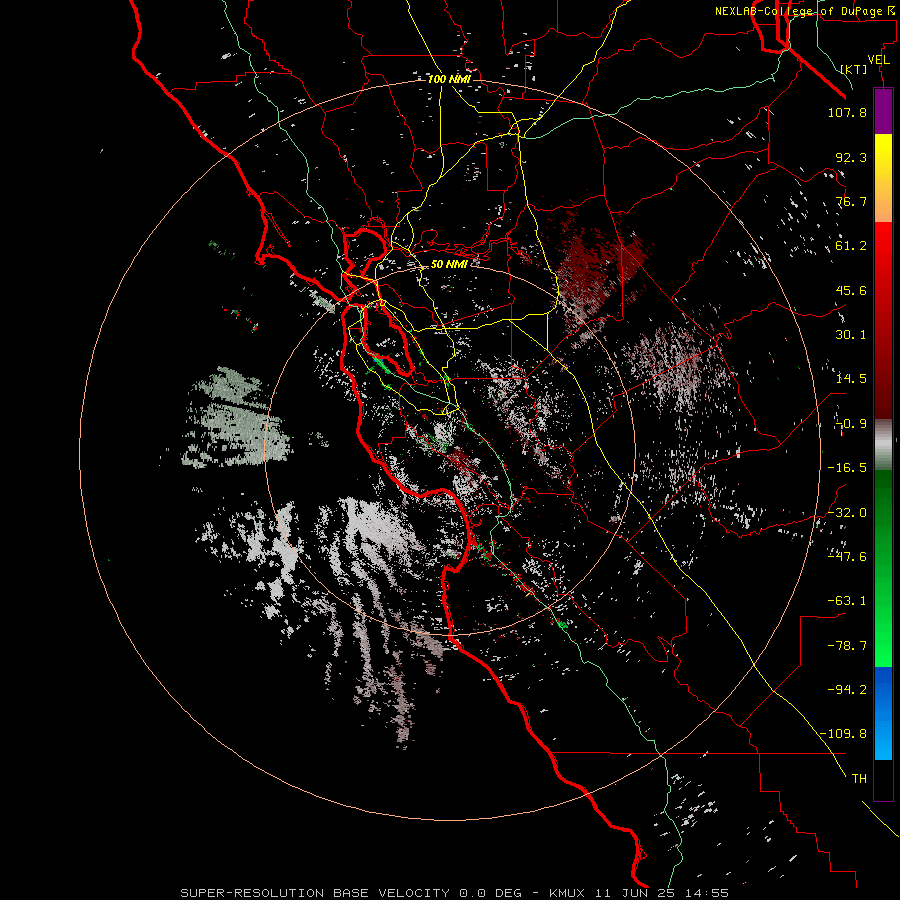Viewport: 900px width, 900px height.
Task: Click the 92.3 velocity scale value
Action: click(851, 157)
